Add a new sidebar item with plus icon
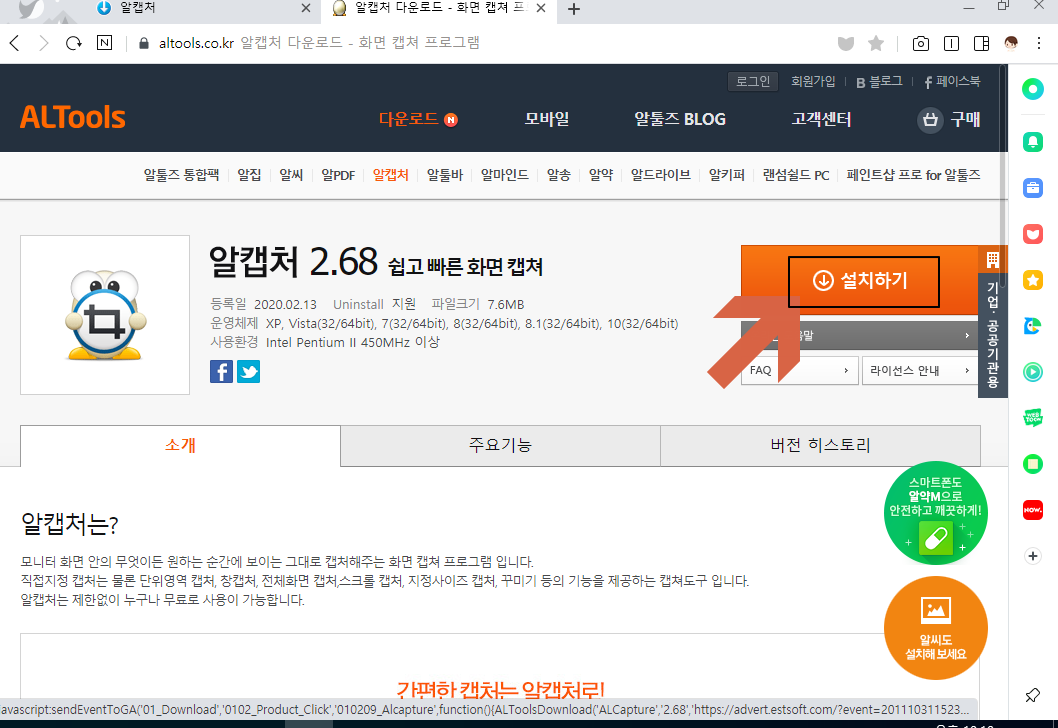This screenshot has height=728, width=1058. [1032, 556]
